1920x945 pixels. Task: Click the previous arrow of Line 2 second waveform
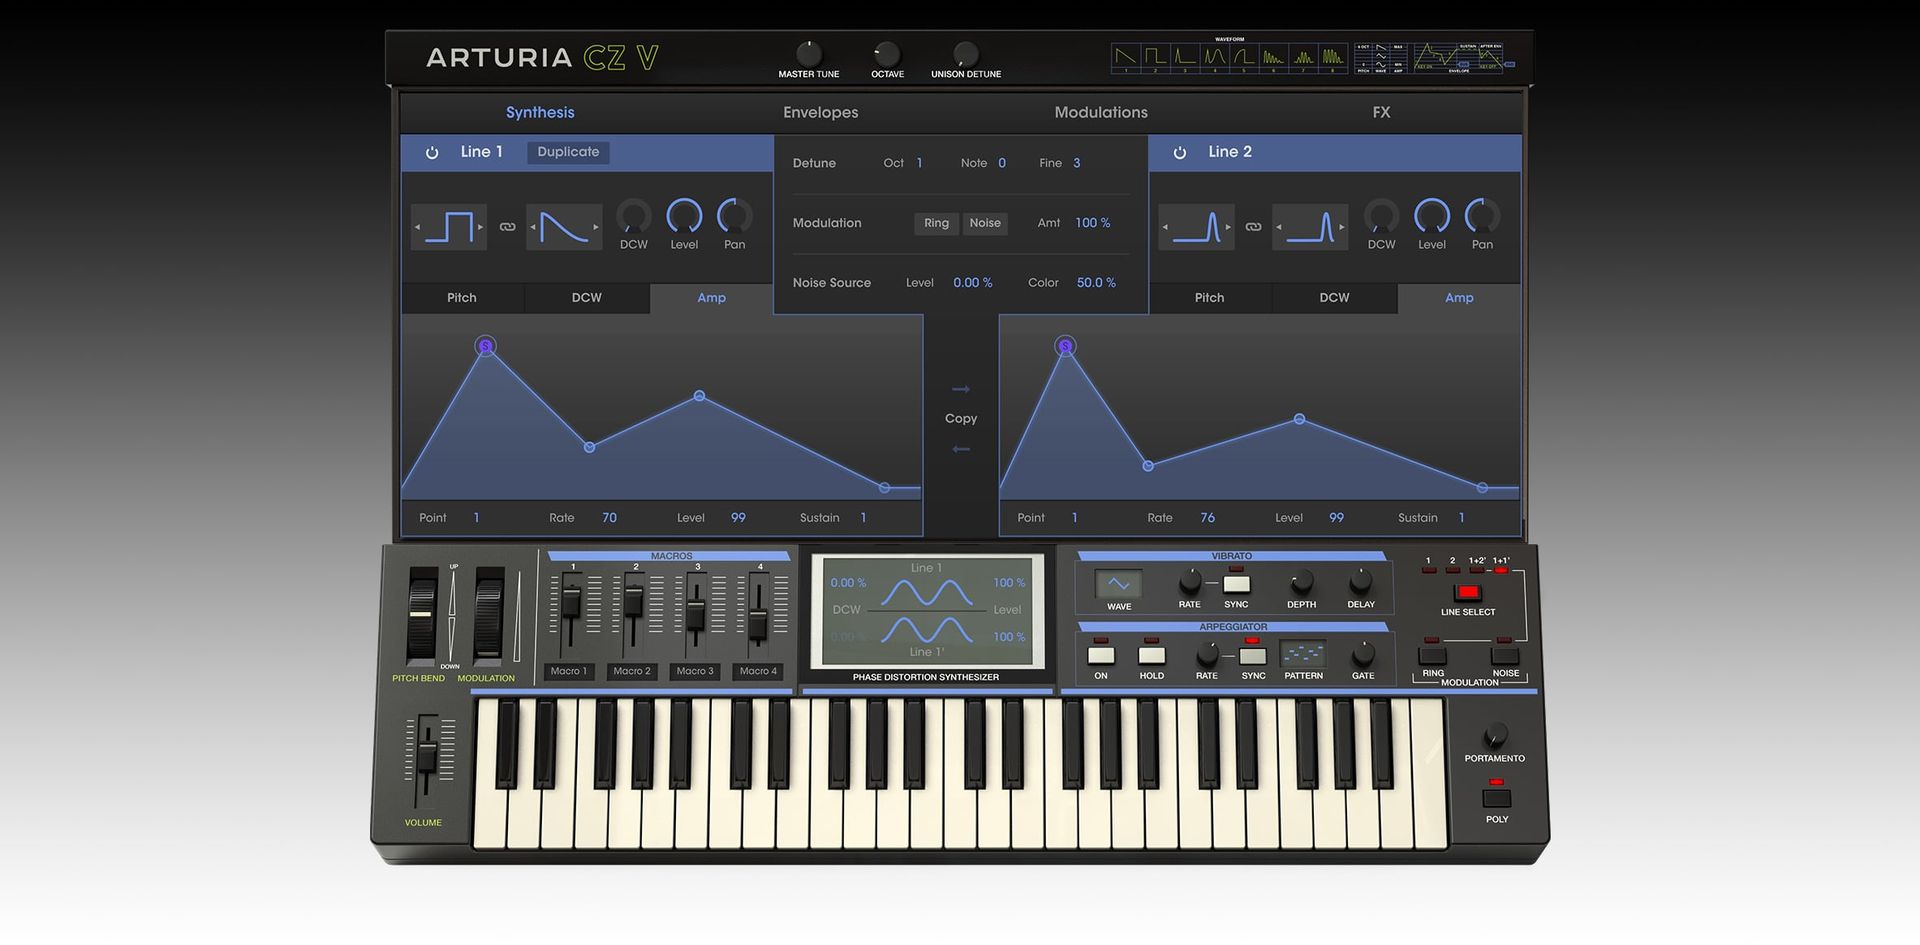(1279, 227)
